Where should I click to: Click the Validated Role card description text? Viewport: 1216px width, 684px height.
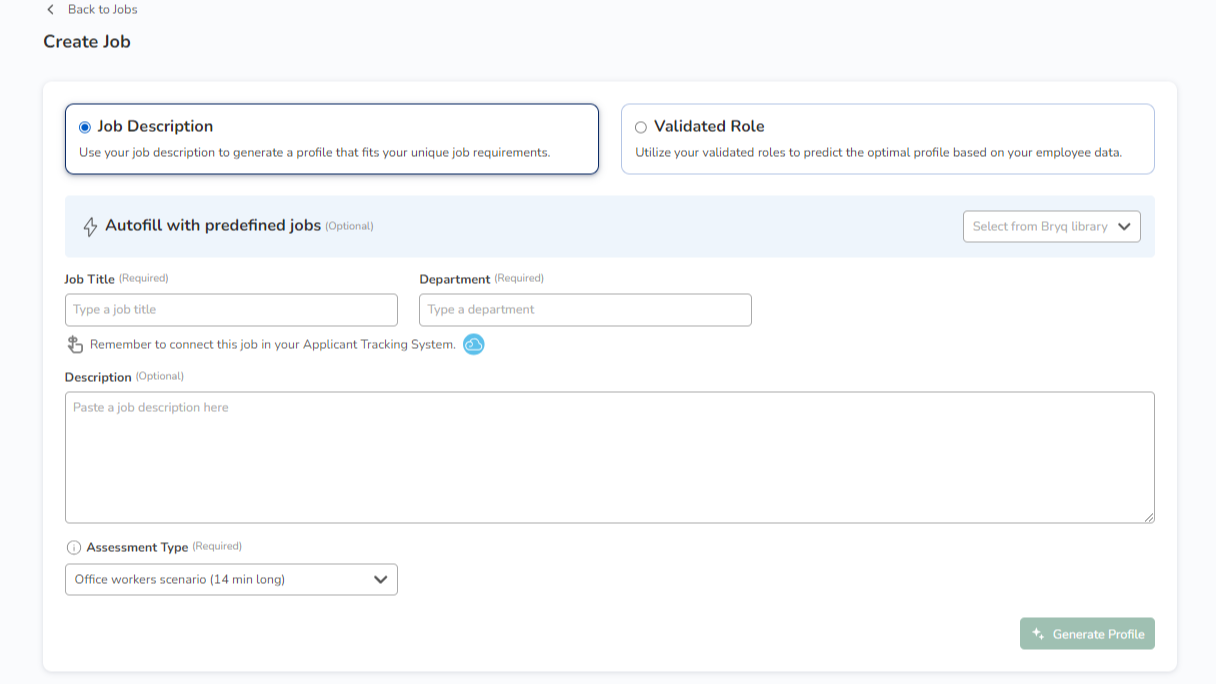[878, 153]
